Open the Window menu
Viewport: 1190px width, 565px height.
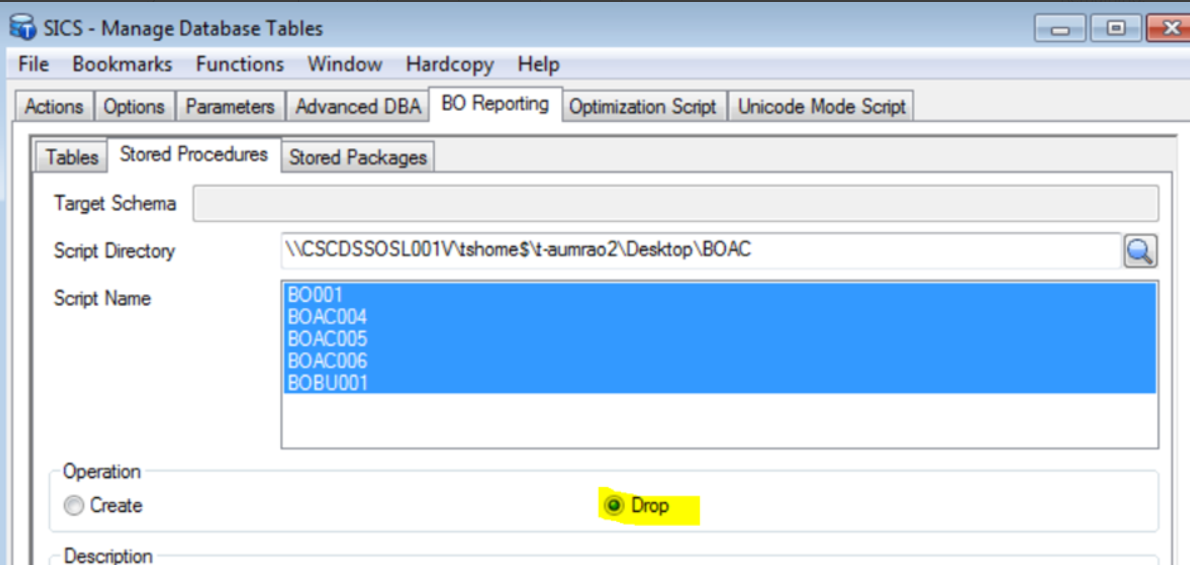point(344,64)
